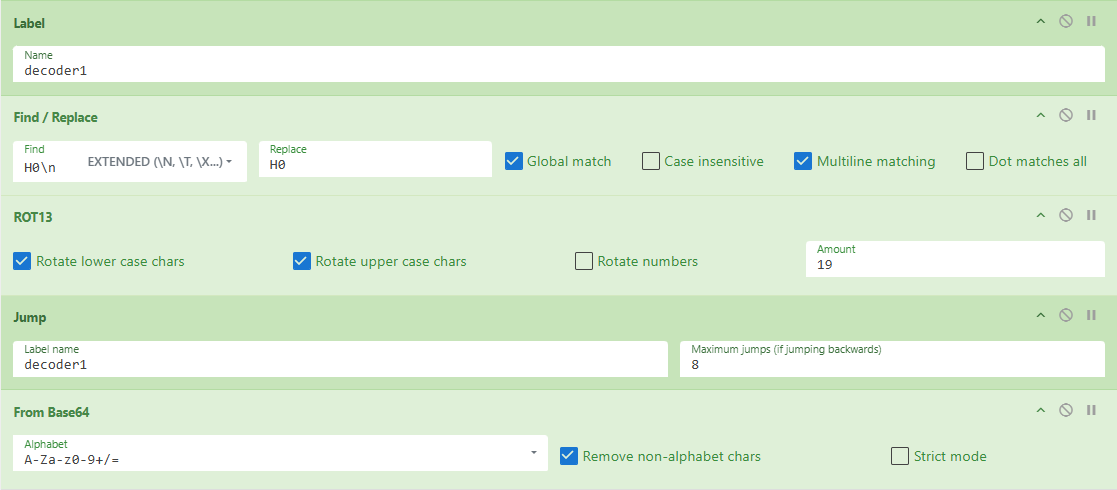
Task: Disable the Label operation
Action: tap(1066, 21)
